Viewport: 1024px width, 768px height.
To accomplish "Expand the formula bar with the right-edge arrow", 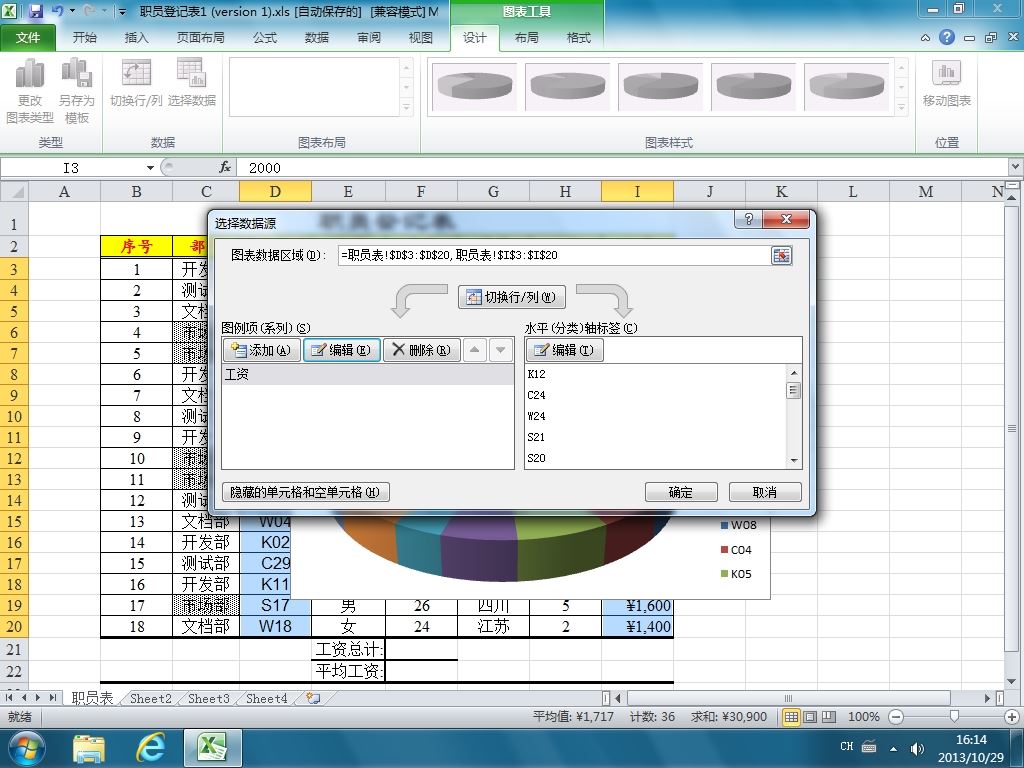I will pyautogui.click(x=1016, y=167).
